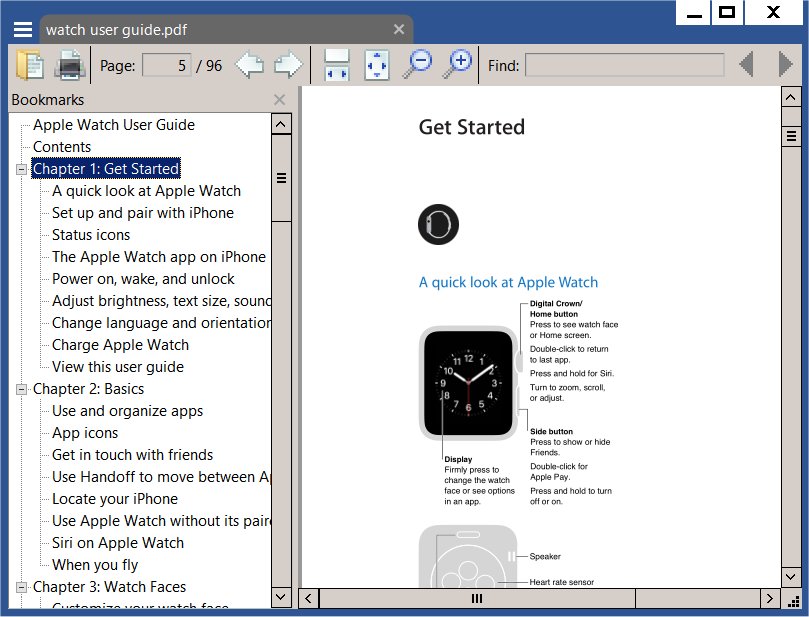Viewport: 809px width, 617px height.
Task: Open Get in touch with friends
Action: (x=133, y=455)
